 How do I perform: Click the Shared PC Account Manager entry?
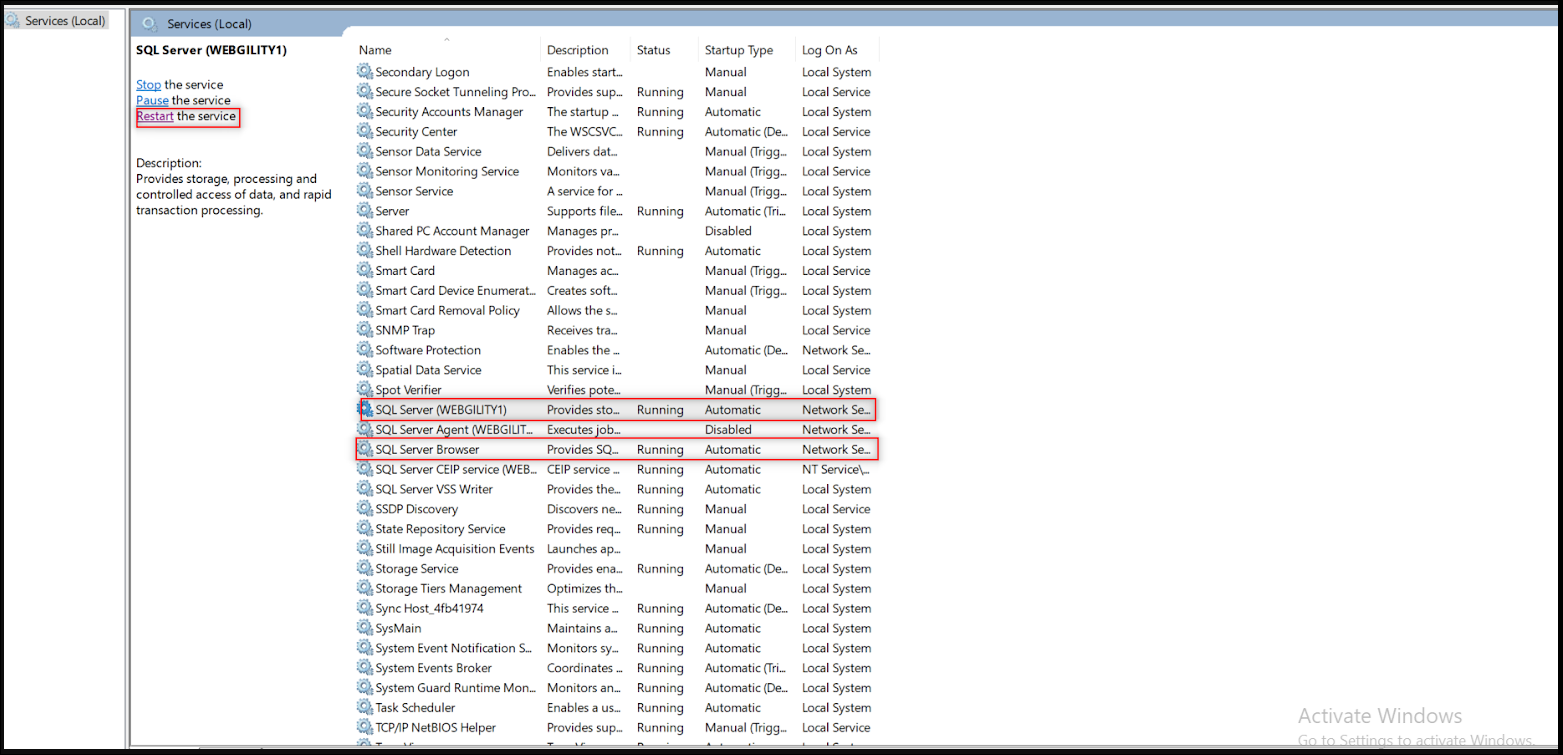452,231
